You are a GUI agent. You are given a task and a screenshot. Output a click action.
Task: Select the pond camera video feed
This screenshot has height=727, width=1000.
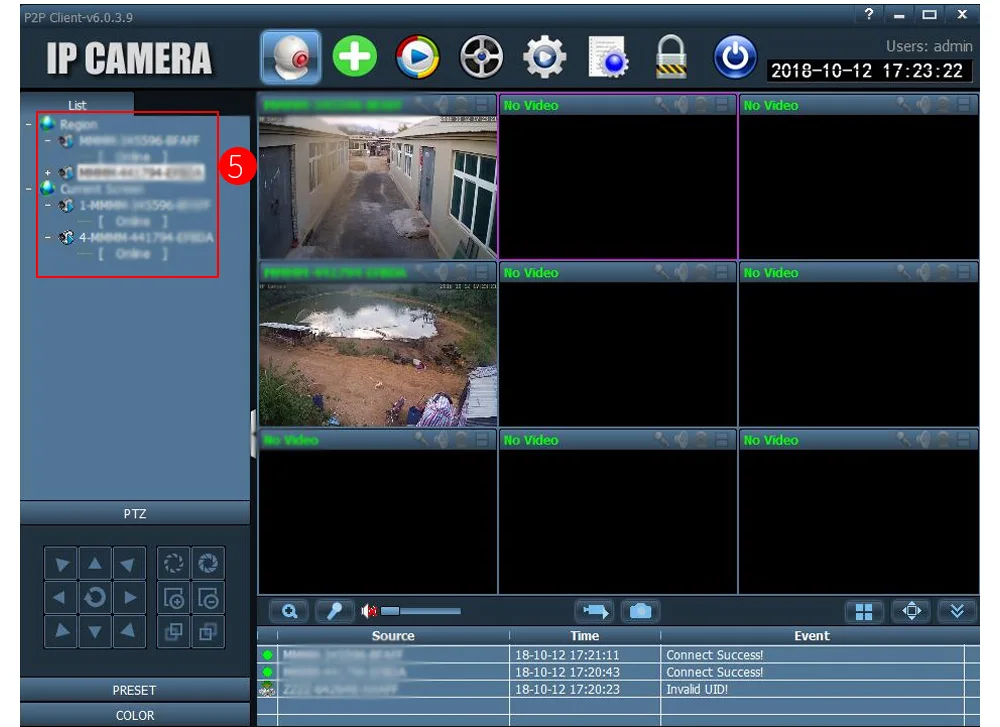[377, 354]
